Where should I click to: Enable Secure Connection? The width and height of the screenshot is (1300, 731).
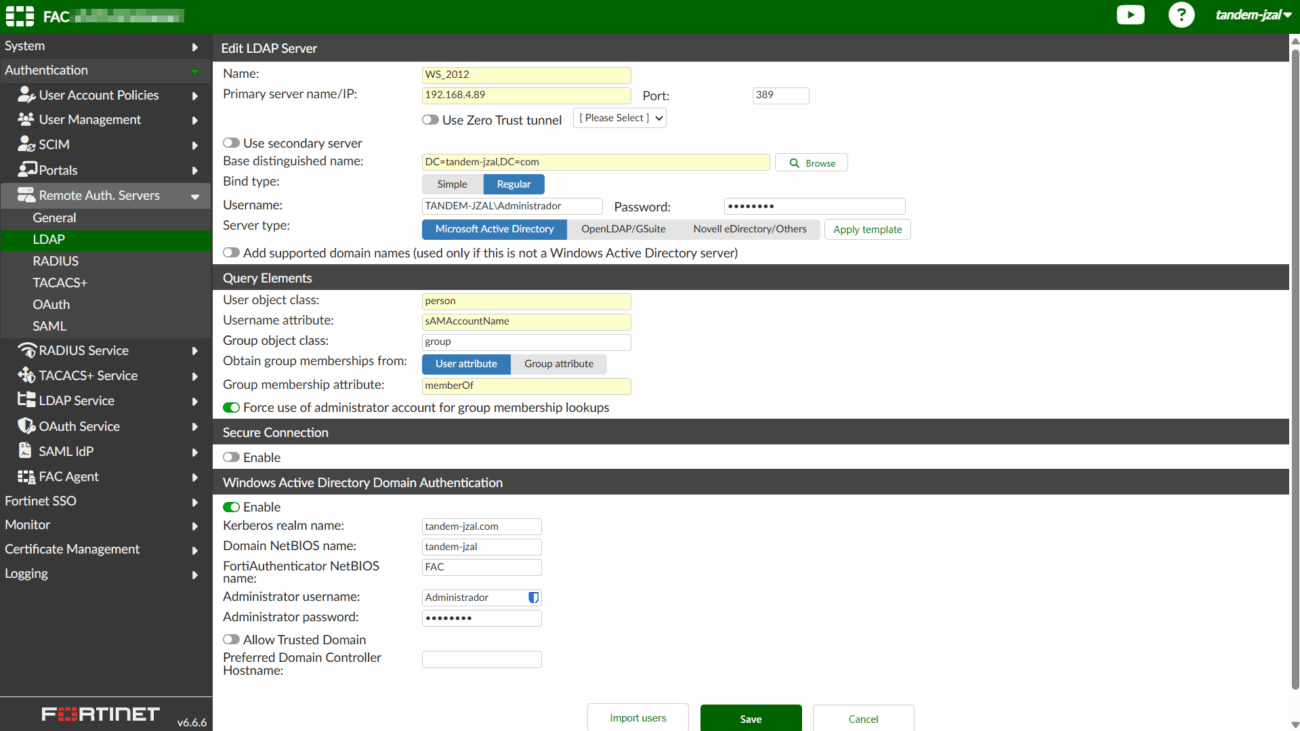pos(231,457)
